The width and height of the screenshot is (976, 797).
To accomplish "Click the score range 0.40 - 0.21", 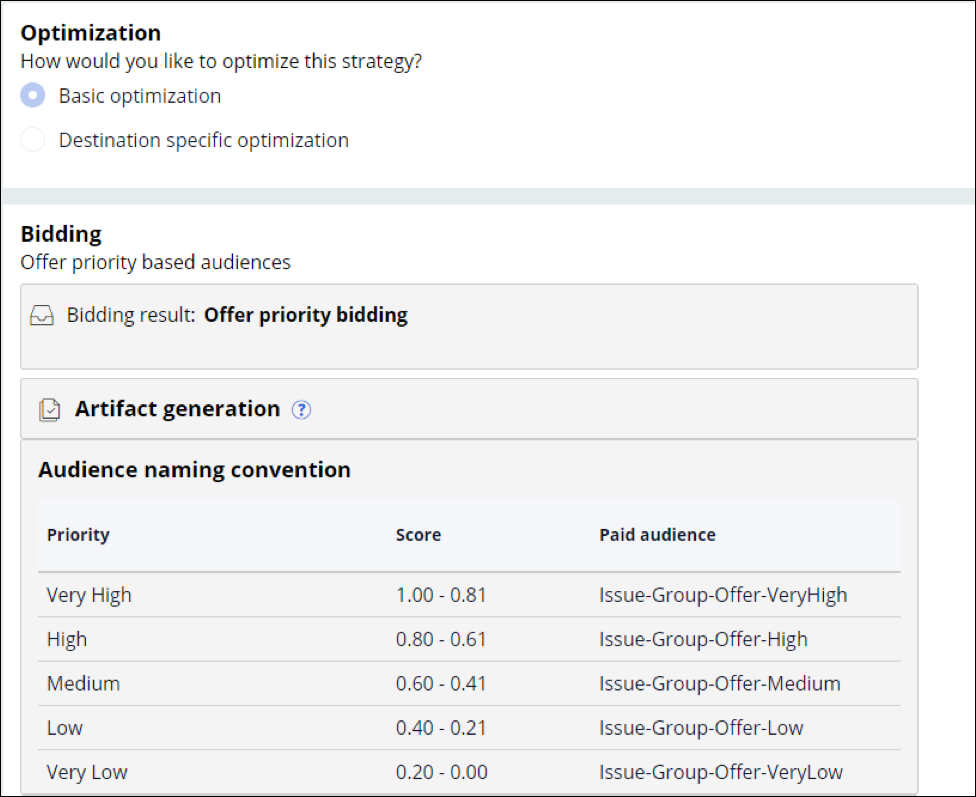I will tap(441, 728).
